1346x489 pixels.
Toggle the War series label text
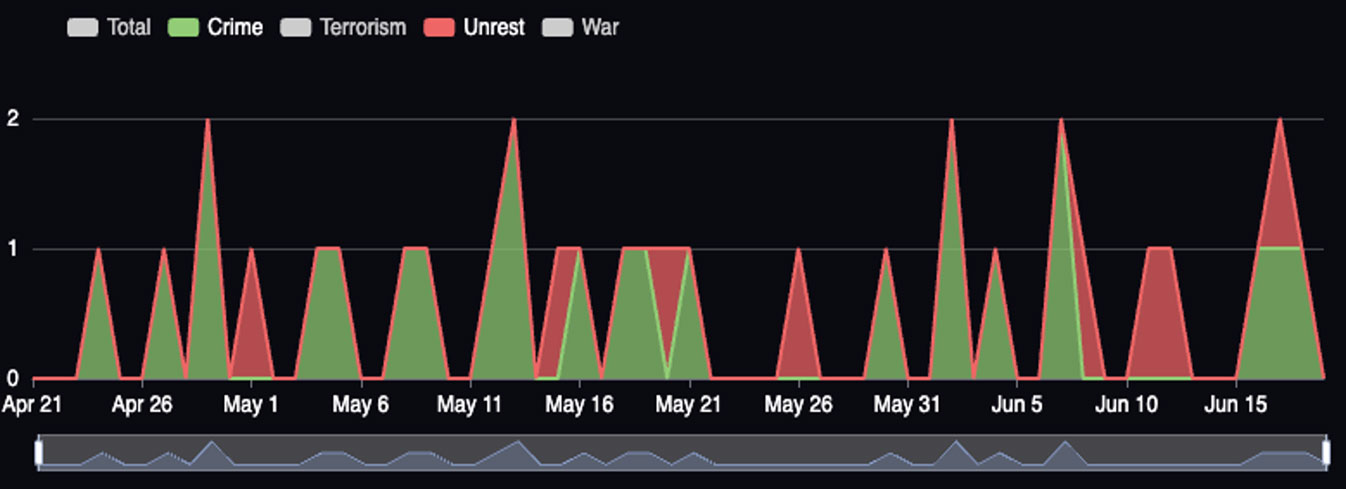600,28
